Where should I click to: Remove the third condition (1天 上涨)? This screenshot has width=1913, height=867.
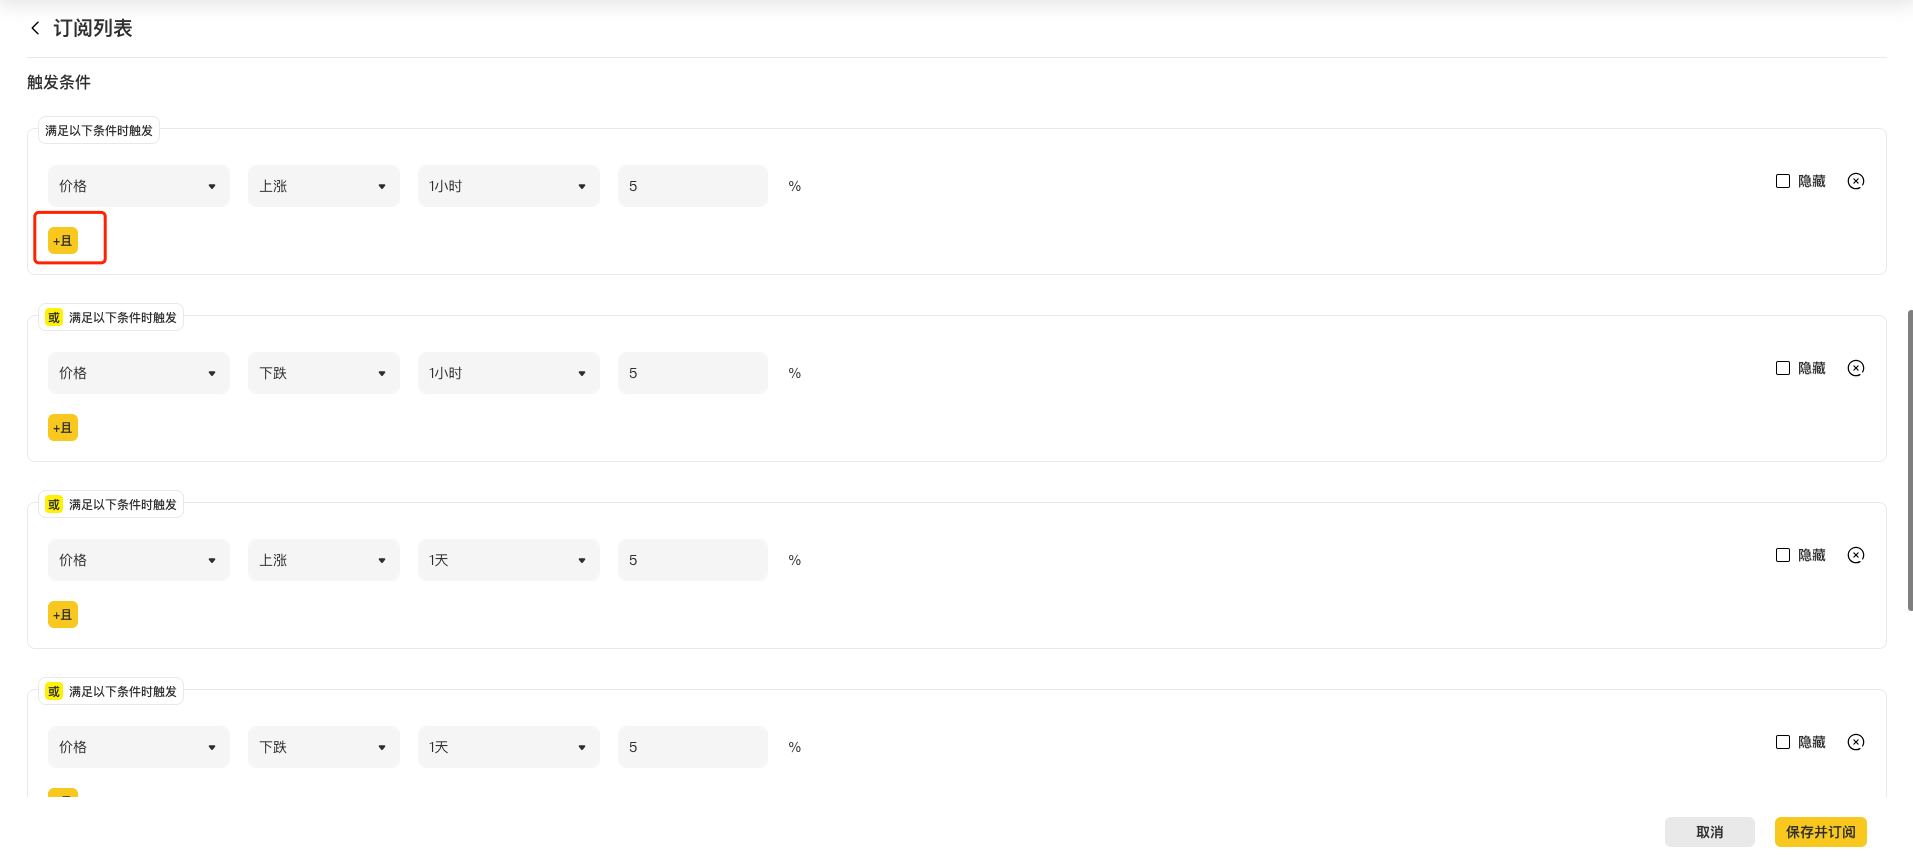(1855, 555)
